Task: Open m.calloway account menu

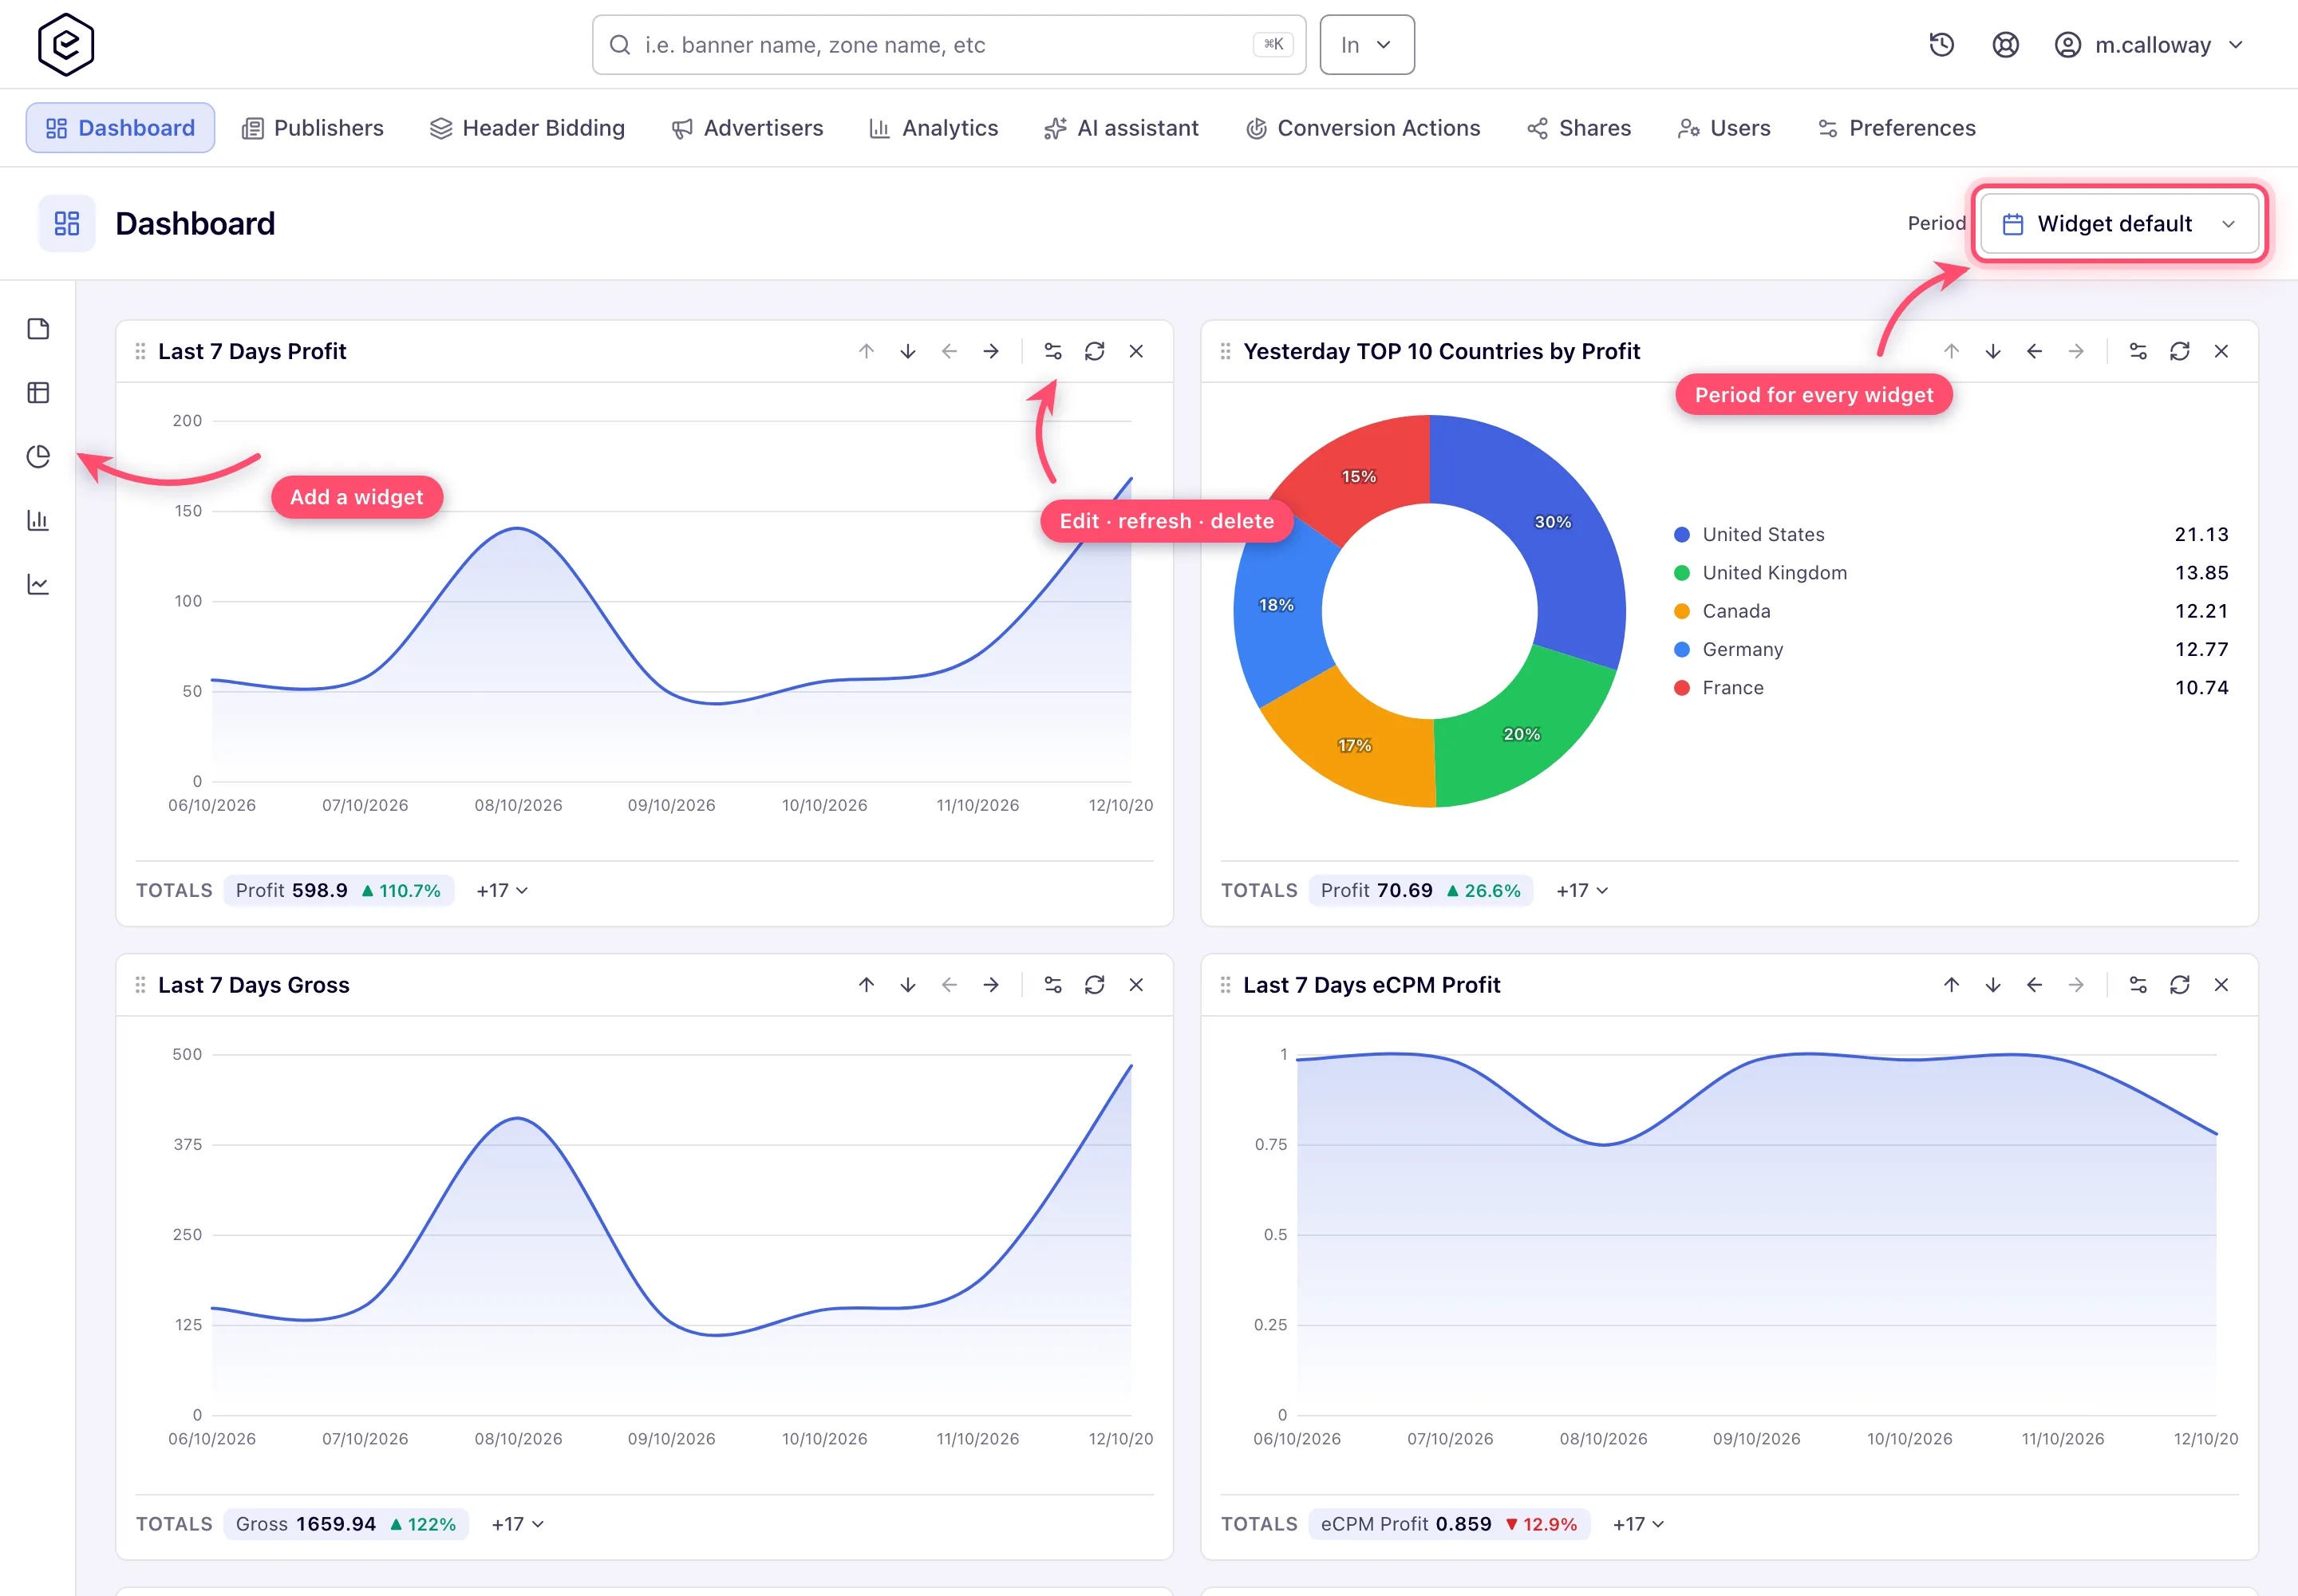Action: tap(2149, 45)
